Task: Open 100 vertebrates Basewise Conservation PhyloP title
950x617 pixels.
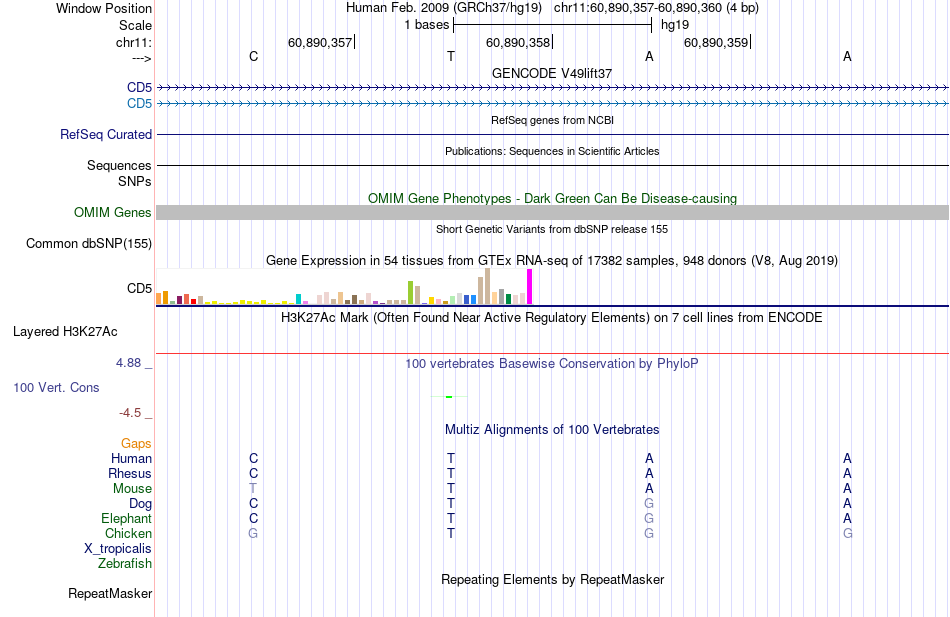Action: pyautogui.click(x=552, y=364)
